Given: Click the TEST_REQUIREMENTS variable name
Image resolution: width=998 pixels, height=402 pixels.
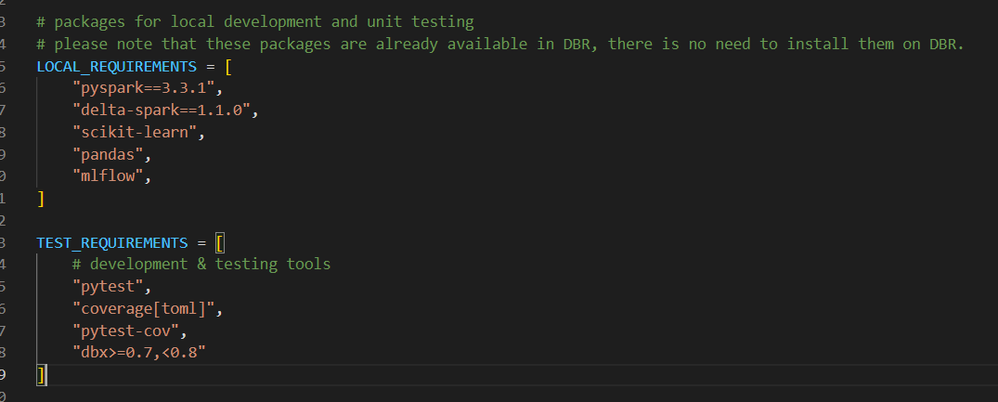Looking at the screenshot, I should point(113,243).
